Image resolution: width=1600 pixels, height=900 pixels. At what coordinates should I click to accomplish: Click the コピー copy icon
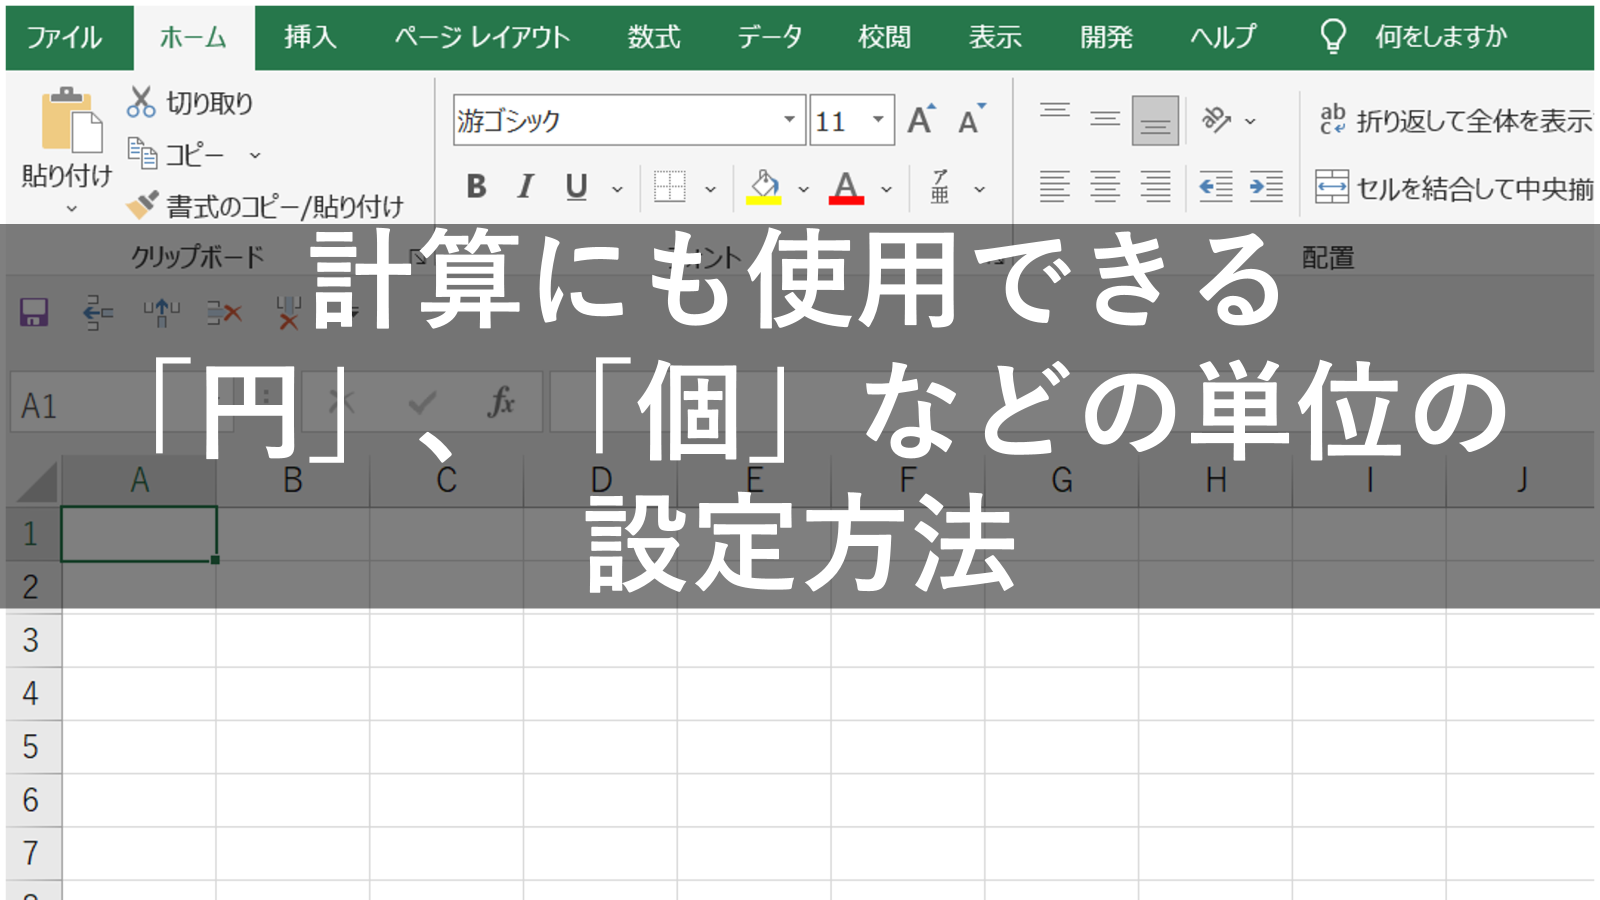(x=142, y=154)
